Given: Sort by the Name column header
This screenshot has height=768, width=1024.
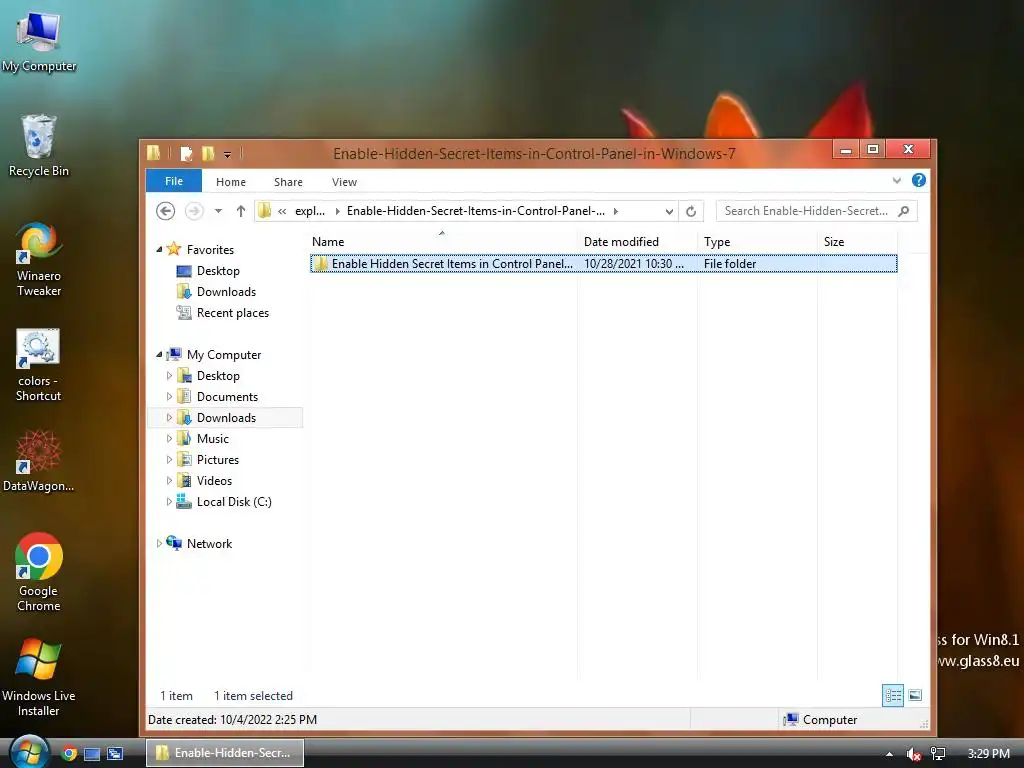Looking at the screenshot, I should pyautogui.click(x=443, y=242).
